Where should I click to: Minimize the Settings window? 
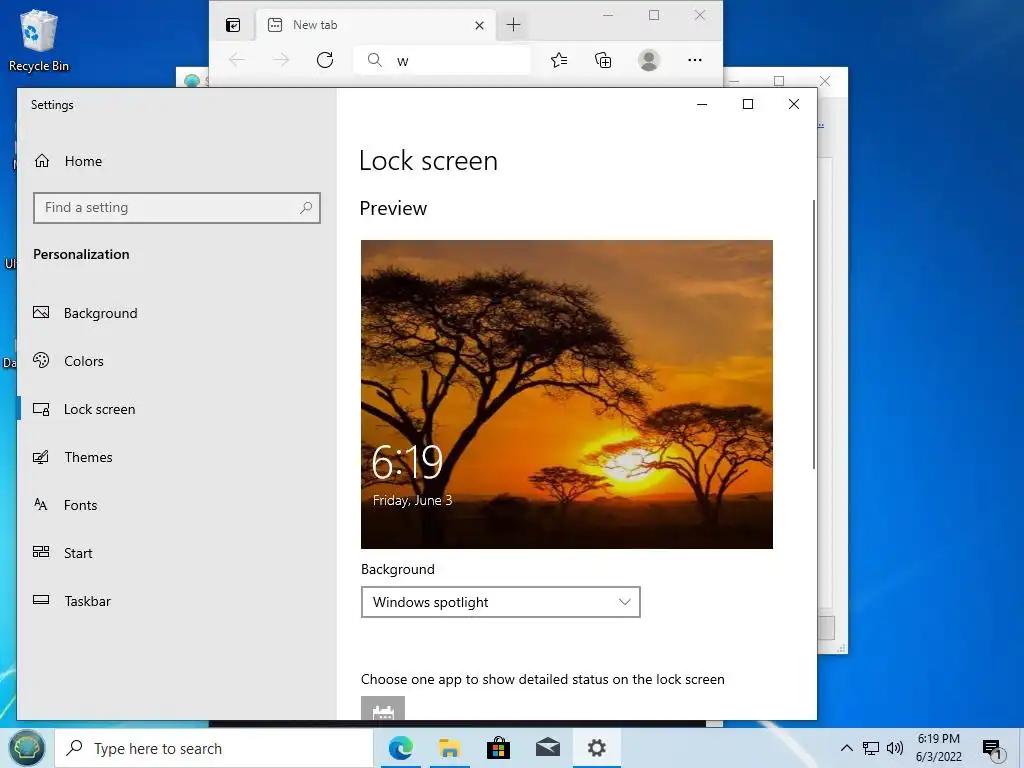tap(702, 104)
